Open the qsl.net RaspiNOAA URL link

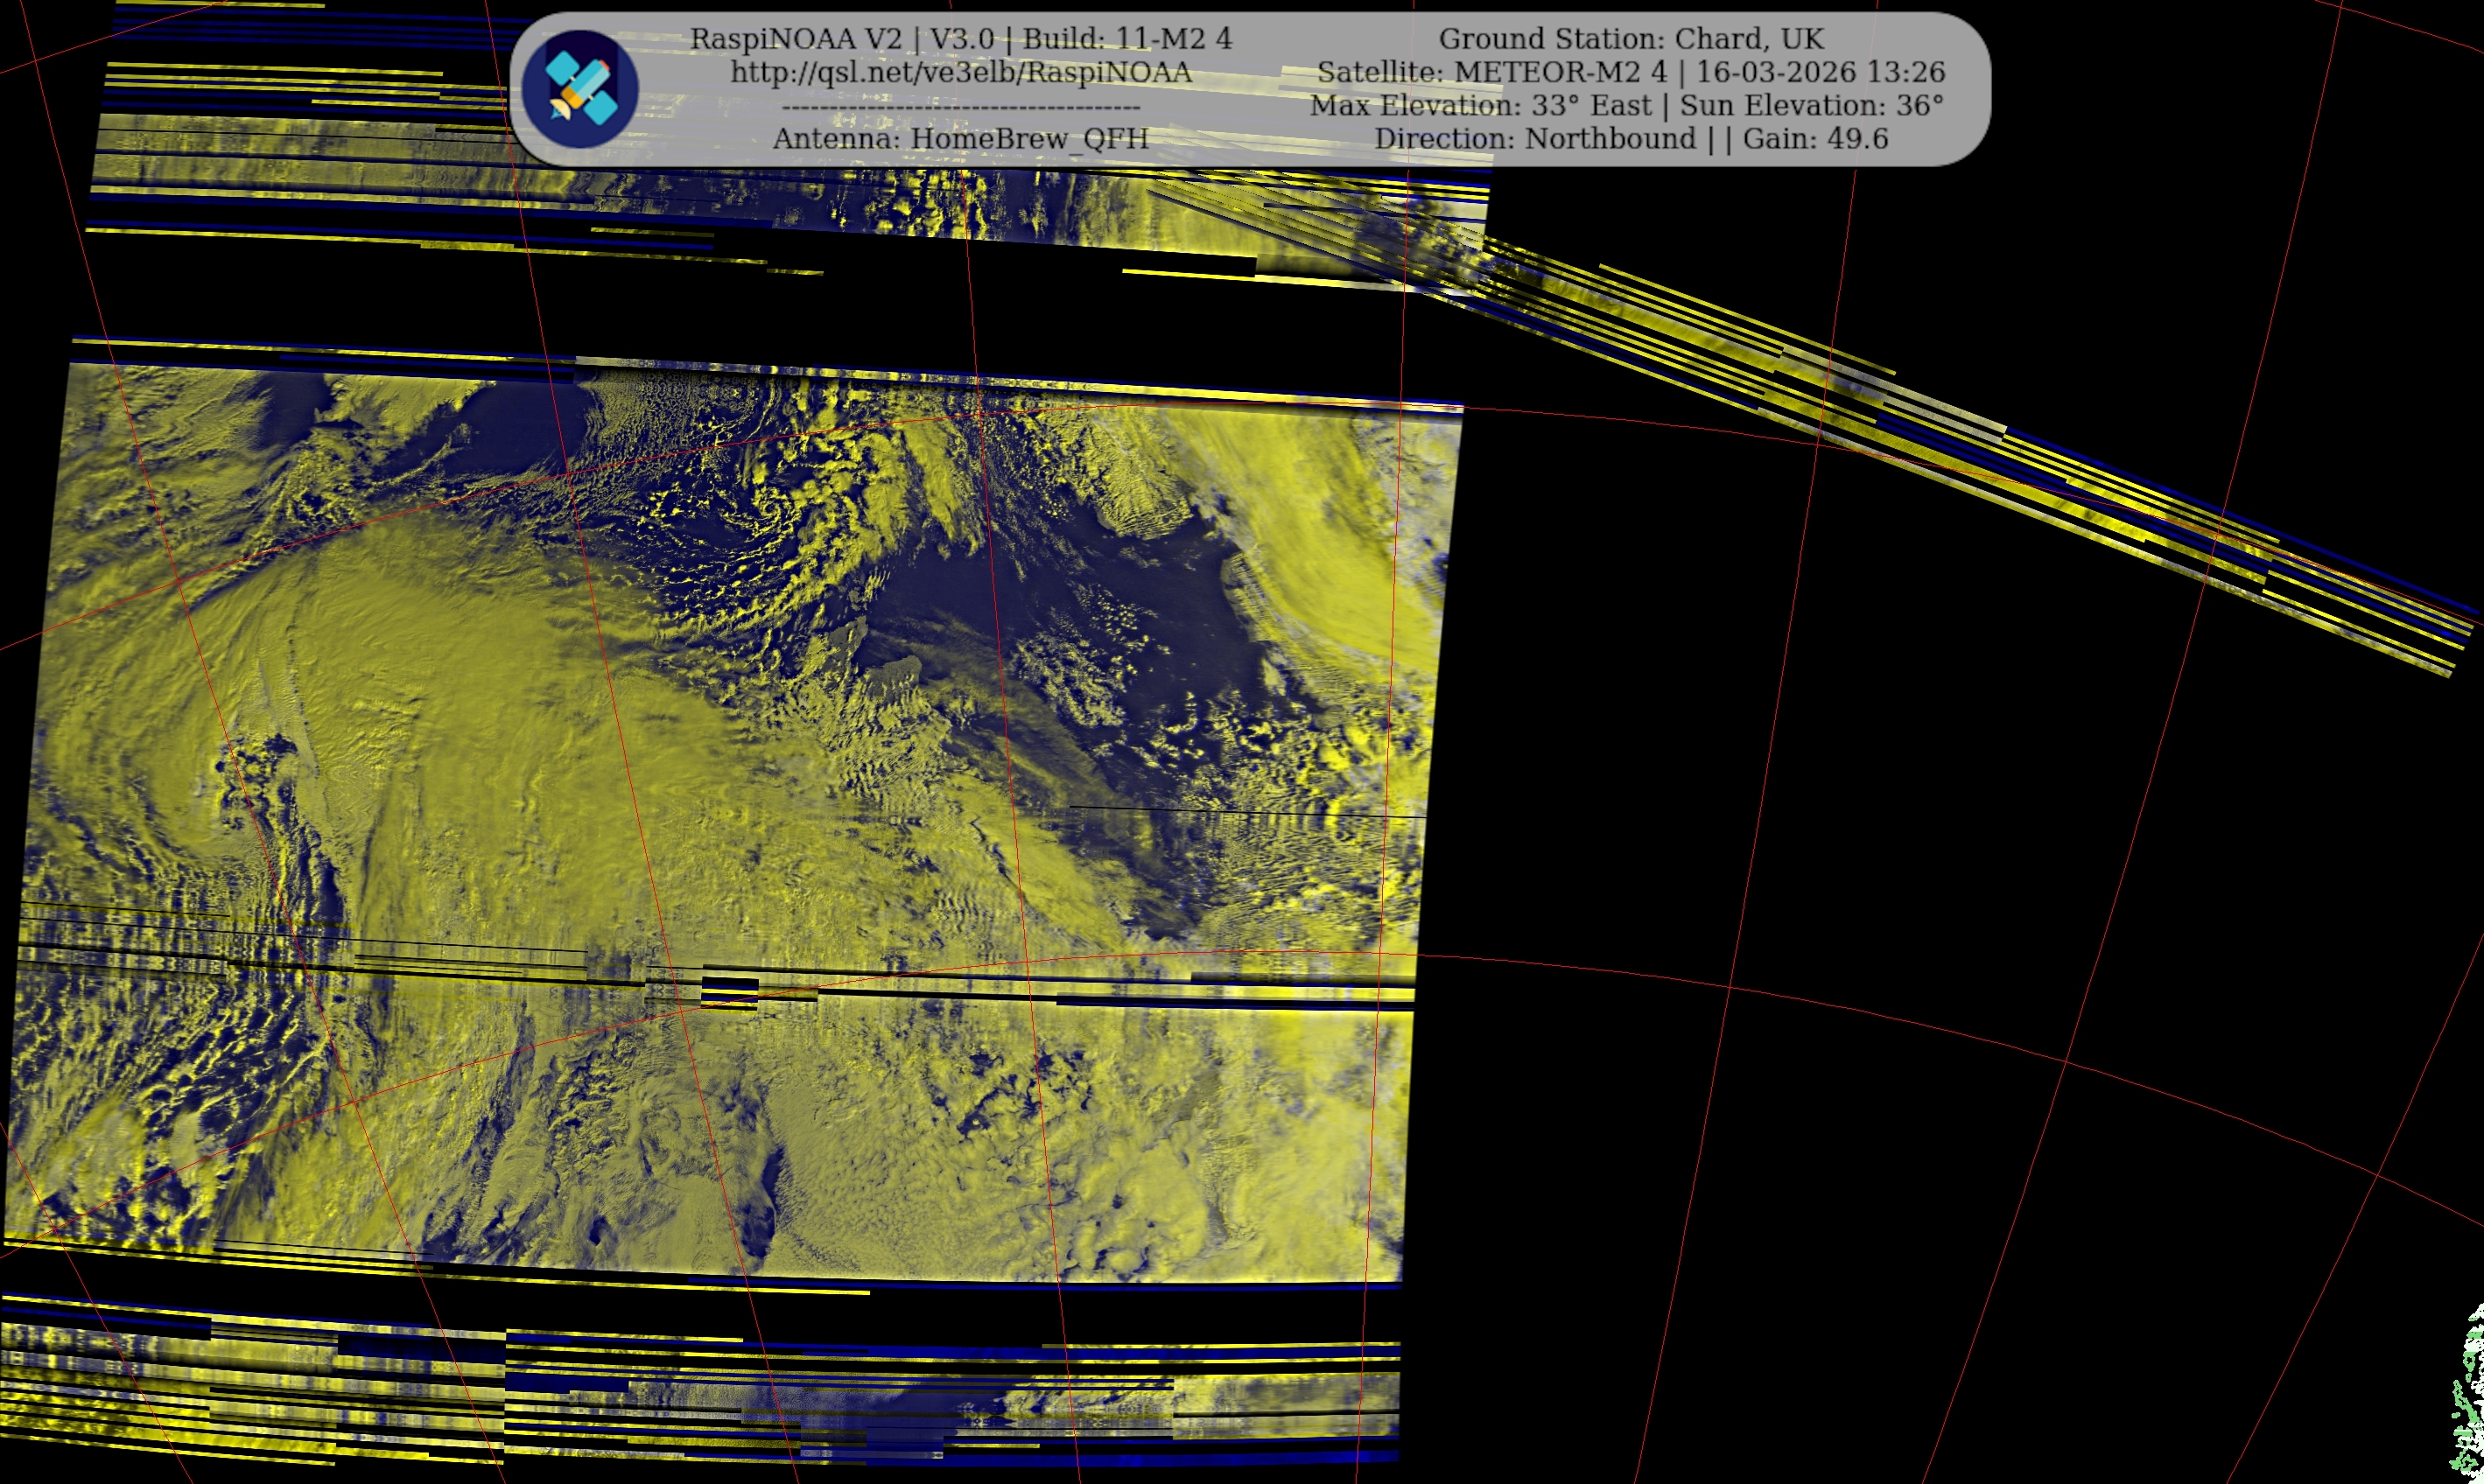pyautogui.click(x=960, y=72)
